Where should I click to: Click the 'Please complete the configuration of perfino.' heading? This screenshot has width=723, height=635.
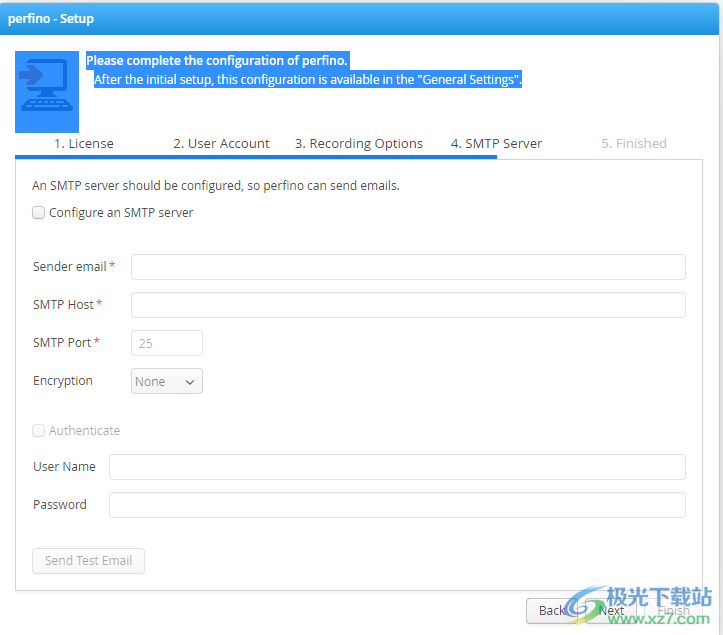tap(217, 60)
